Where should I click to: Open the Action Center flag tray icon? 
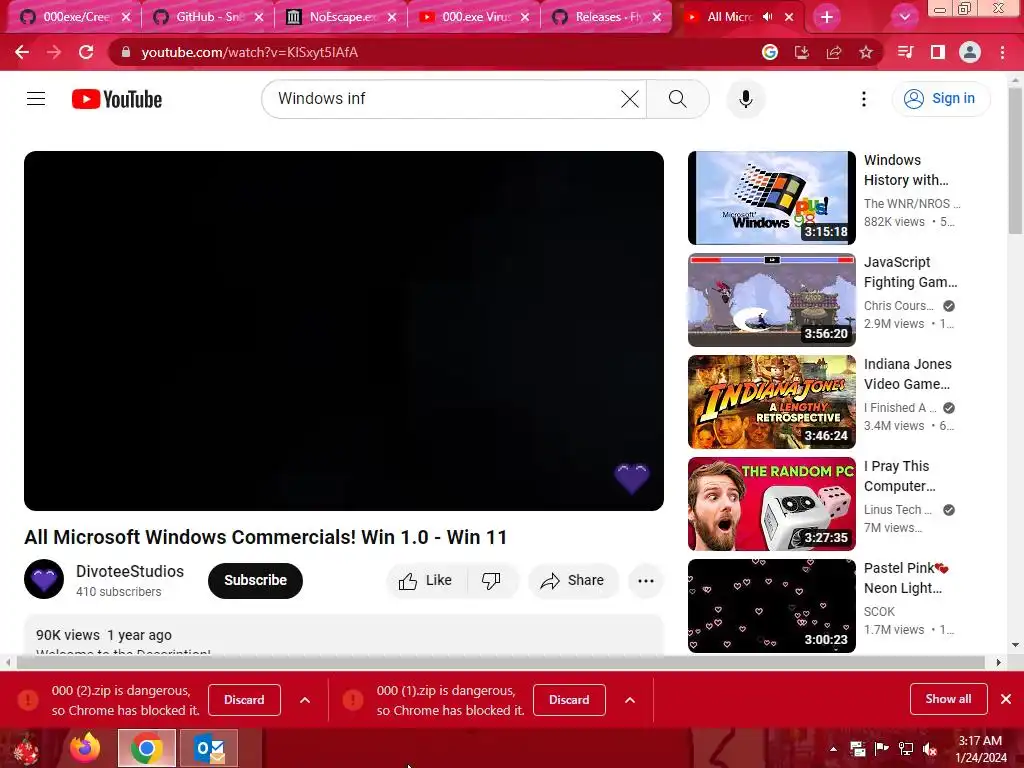click(882, 749)
